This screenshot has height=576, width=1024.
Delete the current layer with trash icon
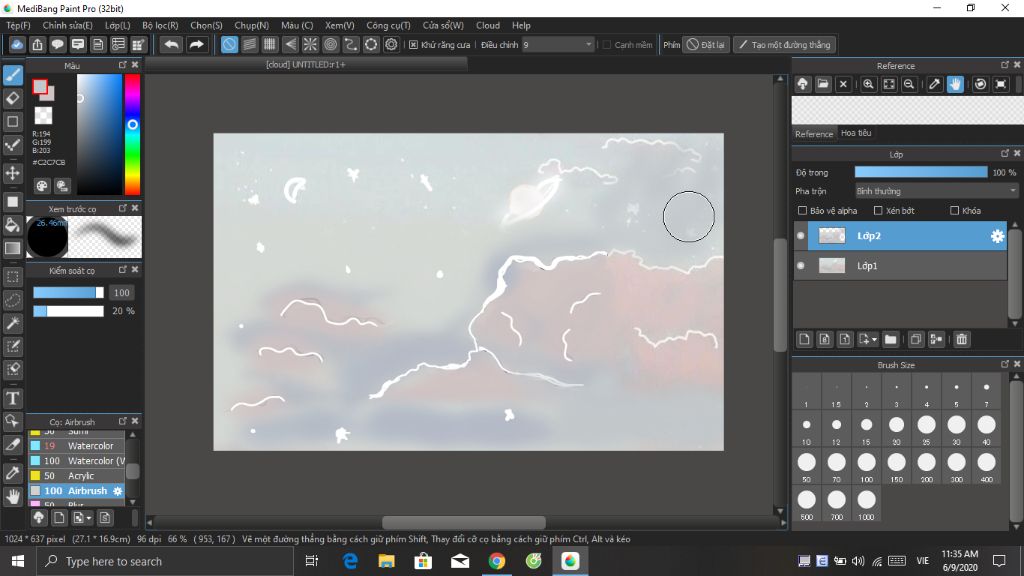[x=961, y=339]
